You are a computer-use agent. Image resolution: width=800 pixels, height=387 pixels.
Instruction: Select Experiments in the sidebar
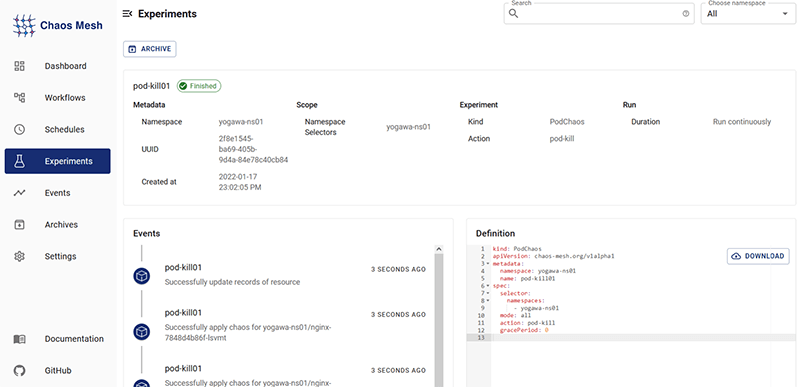click(x=58, y=161)
